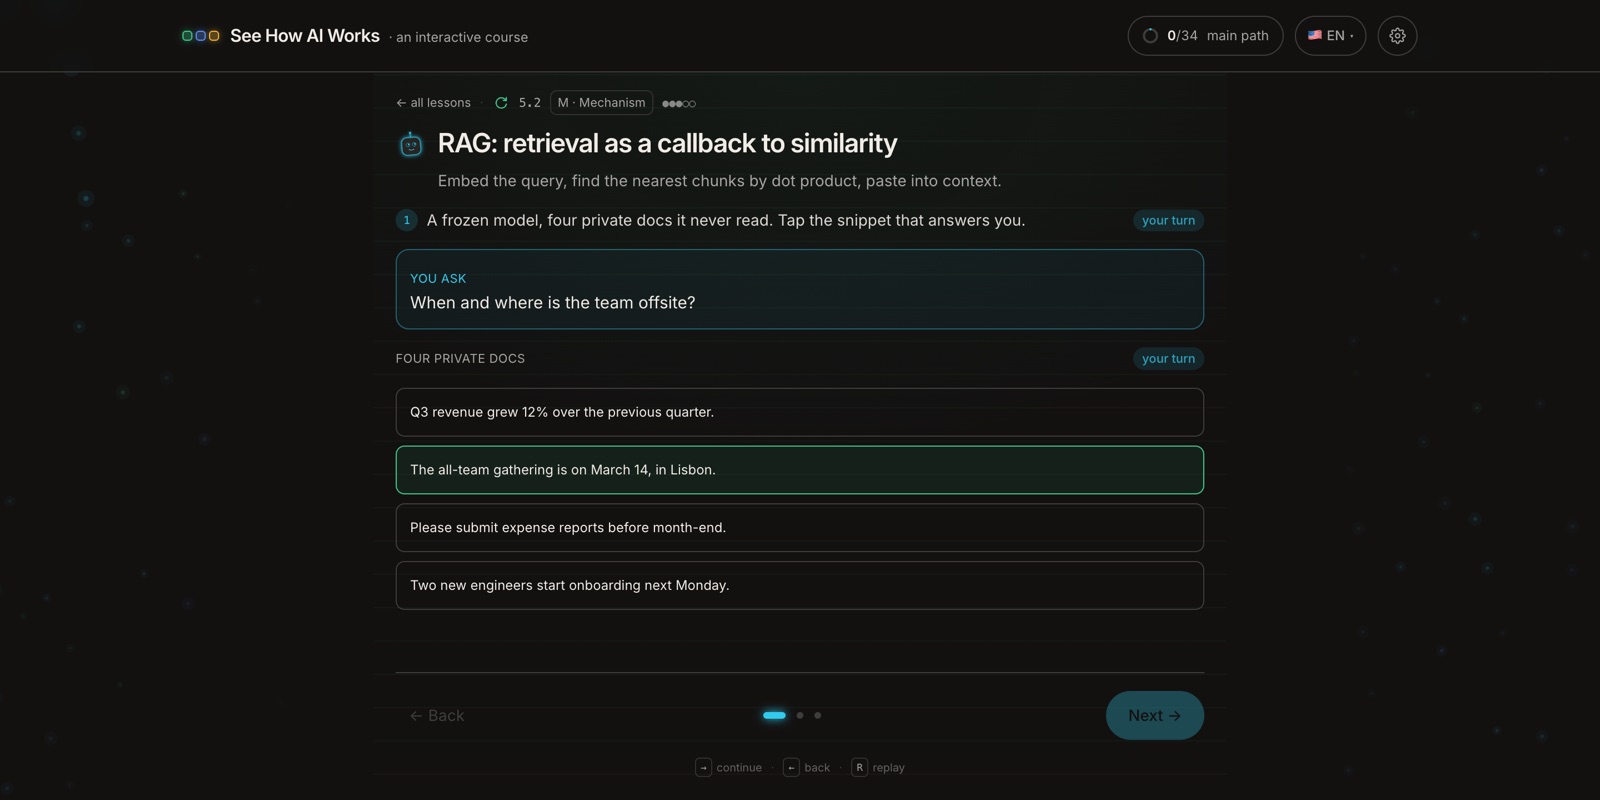Screen dimensions: 1600x800
Task: Click the US flag icon
Action: pos(1314,36)
